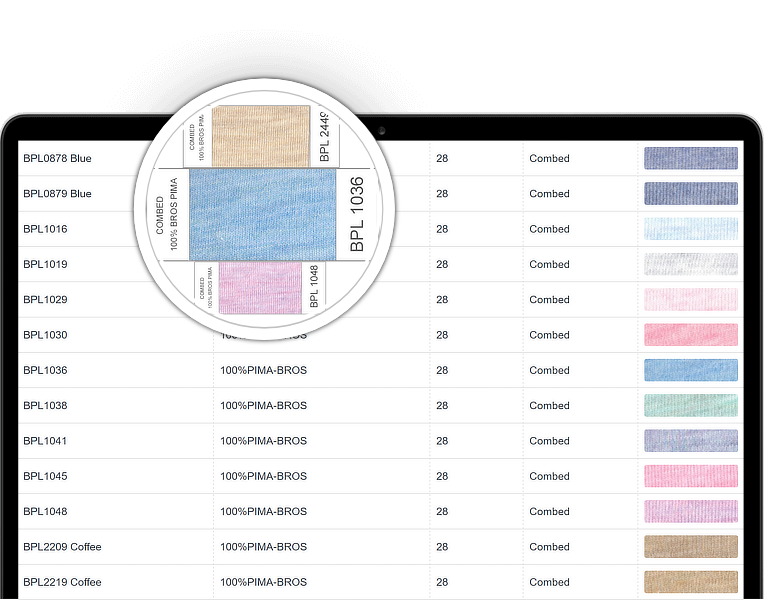Click the enlarged BPL 1036 blue fabric sample

coord(261,214)
